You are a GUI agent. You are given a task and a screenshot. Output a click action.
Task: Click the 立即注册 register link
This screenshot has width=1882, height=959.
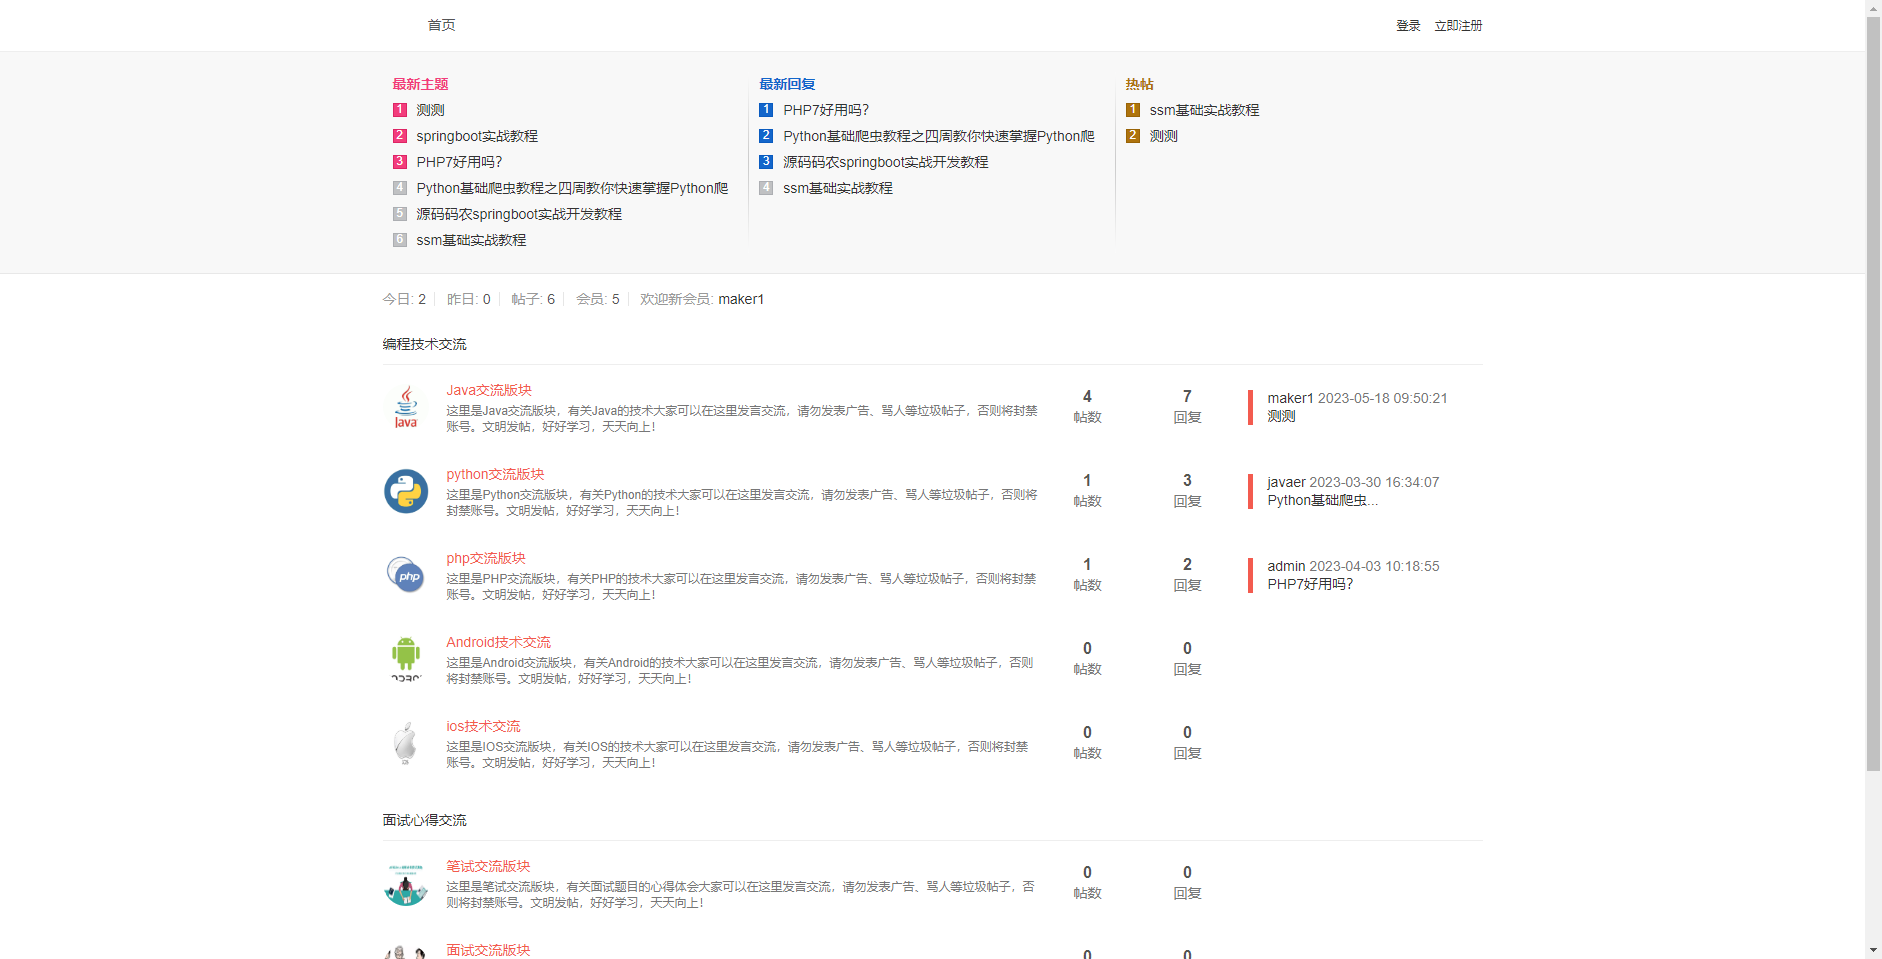pos(1458,26)
